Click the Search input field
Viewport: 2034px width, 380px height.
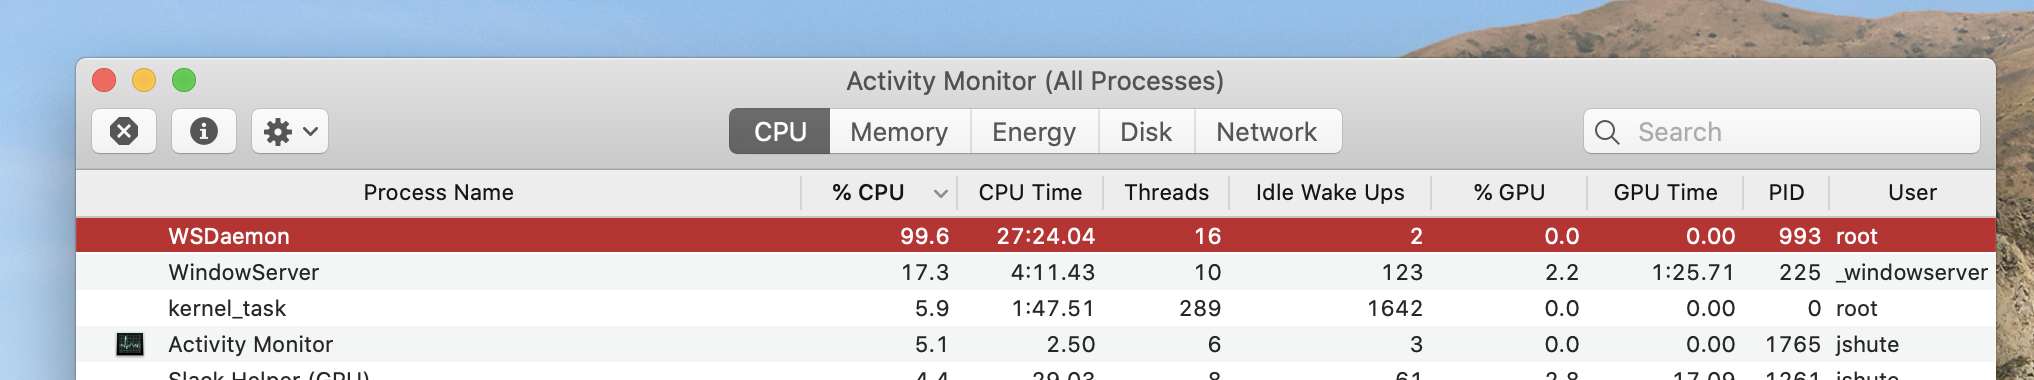pos(1782,132)
